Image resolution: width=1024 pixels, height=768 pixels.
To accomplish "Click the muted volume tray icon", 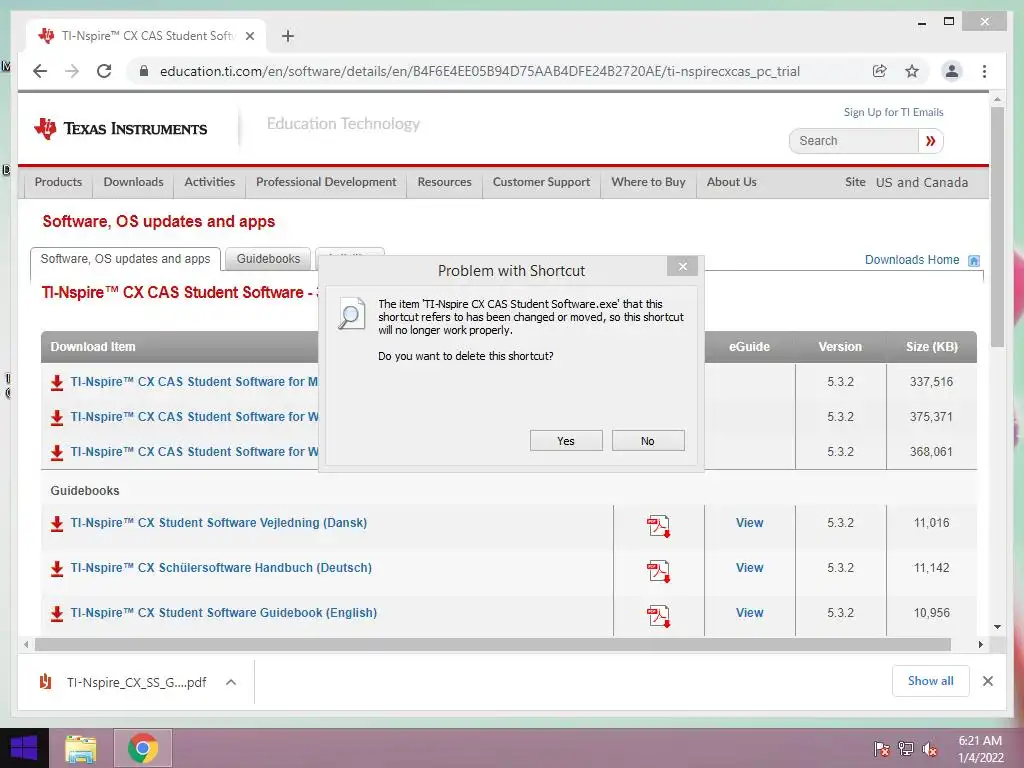I will pos(930,749).
